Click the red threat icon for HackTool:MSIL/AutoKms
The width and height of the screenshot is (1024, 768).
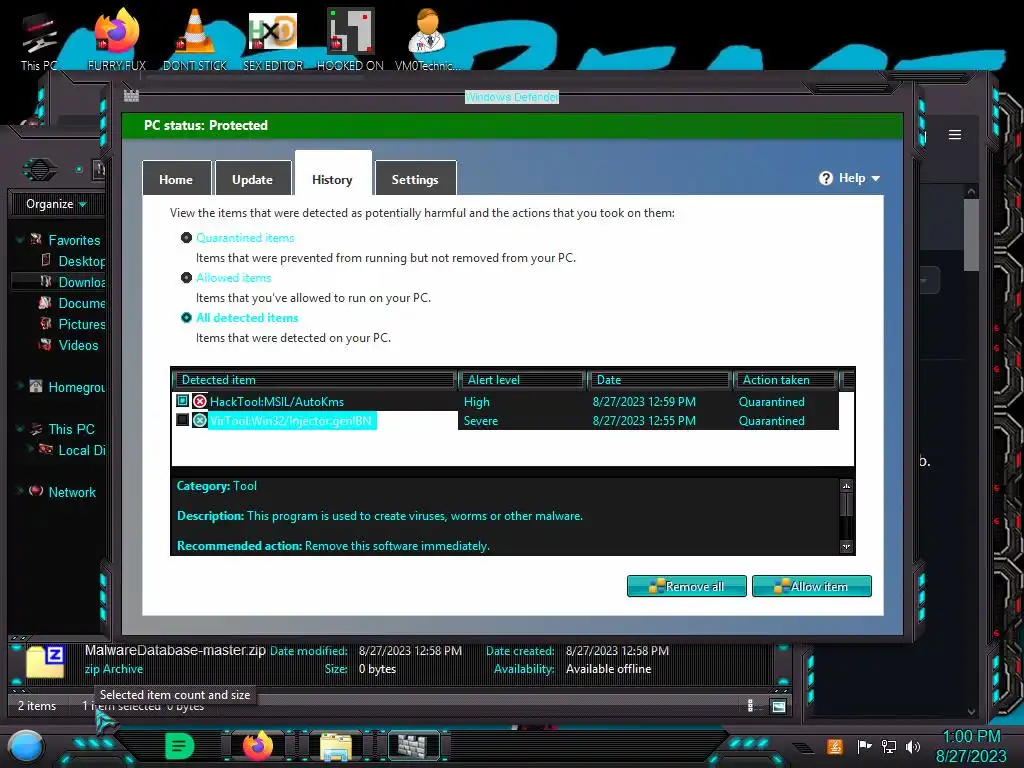(200, 402)
